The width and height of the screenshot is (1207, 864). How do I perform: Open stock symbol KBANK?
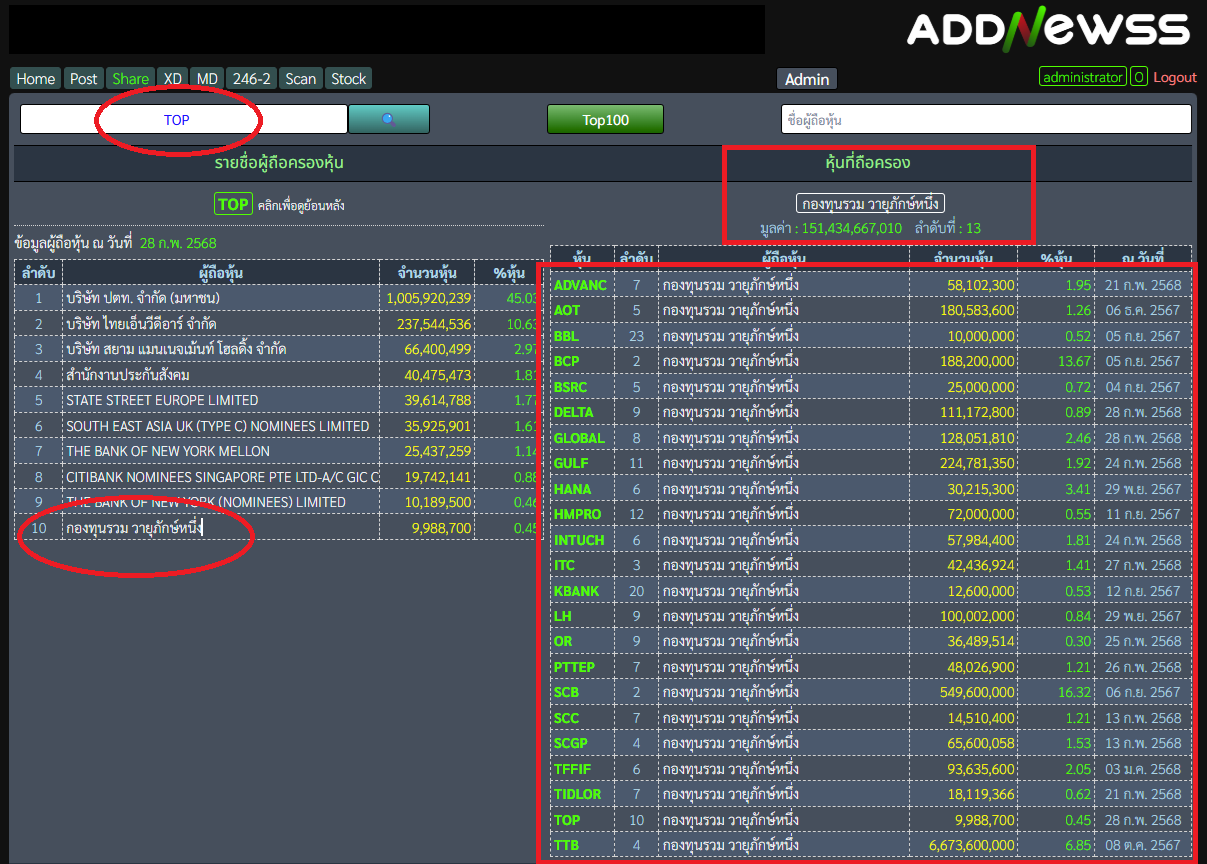pos(577,591)
